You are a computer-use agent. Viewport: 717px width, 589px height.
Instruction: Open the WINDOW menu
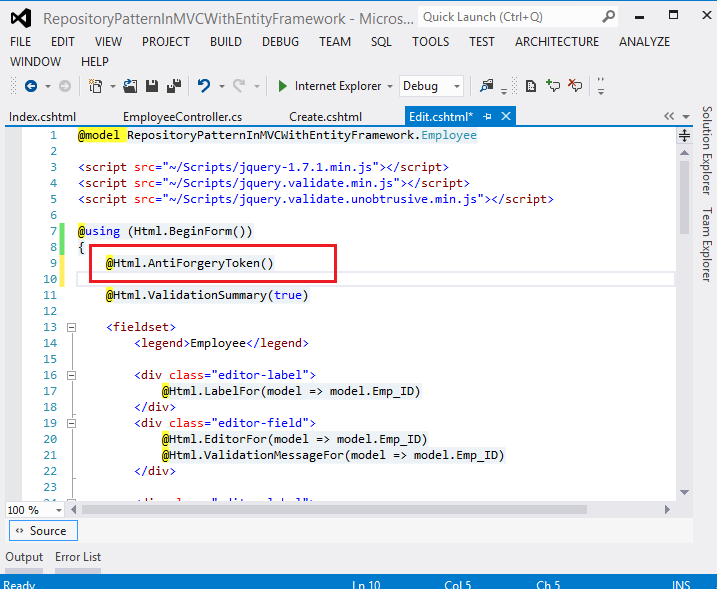point(36,62)
